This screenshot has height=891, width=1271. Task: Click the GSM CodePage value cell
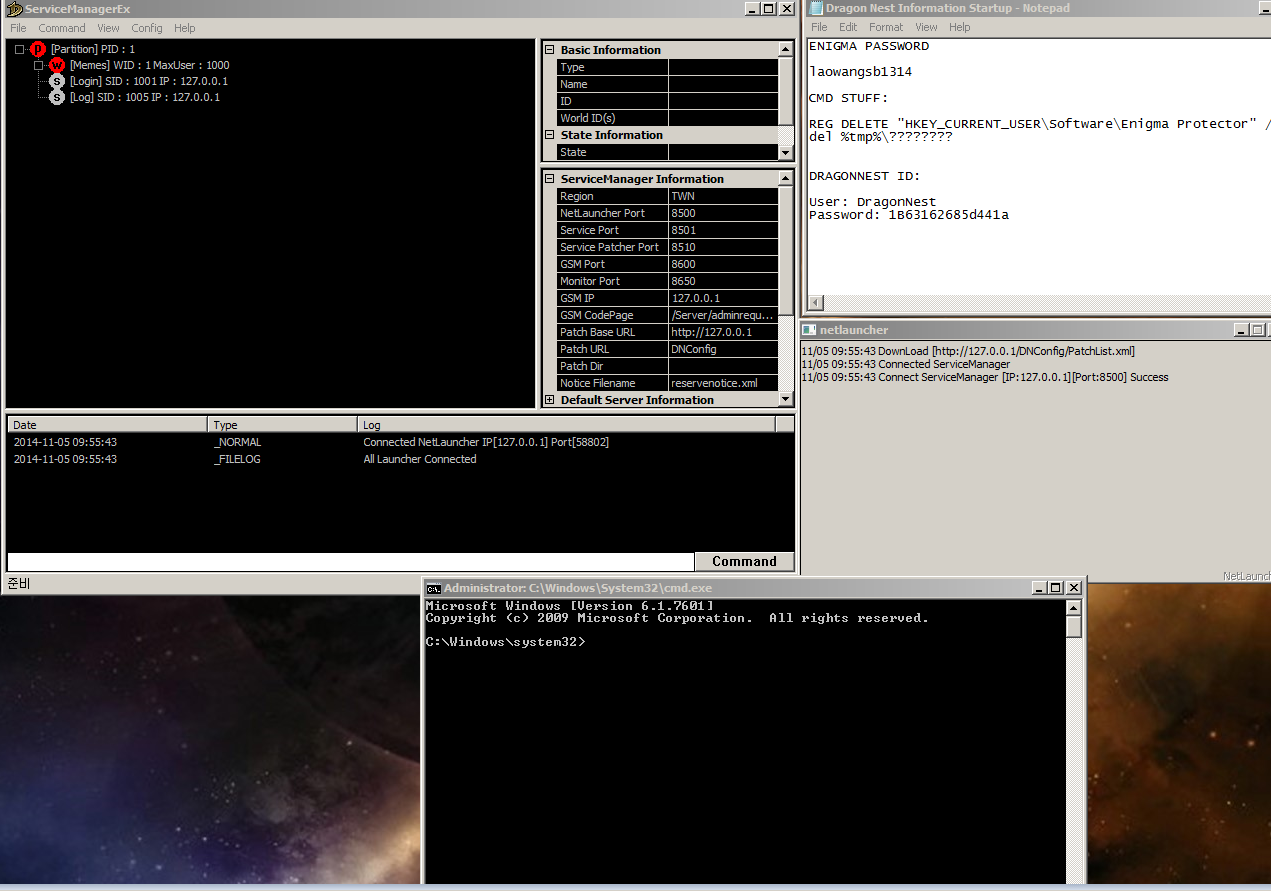(723, 315)
